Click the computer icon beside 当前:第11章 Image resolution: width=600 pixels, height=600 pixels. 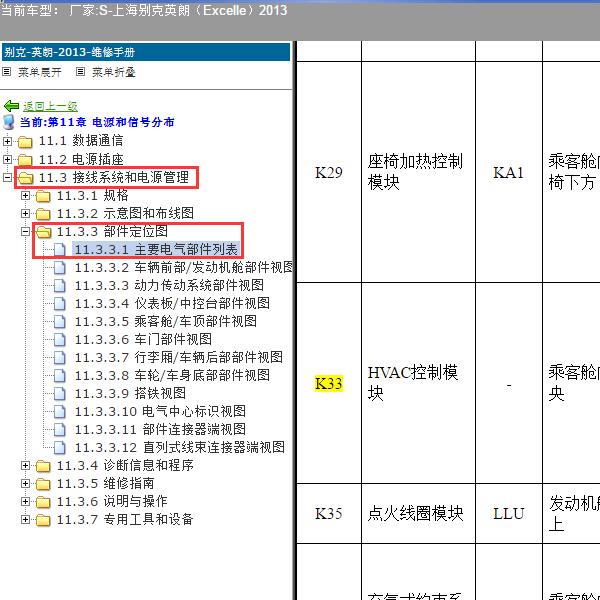[8, 122]
